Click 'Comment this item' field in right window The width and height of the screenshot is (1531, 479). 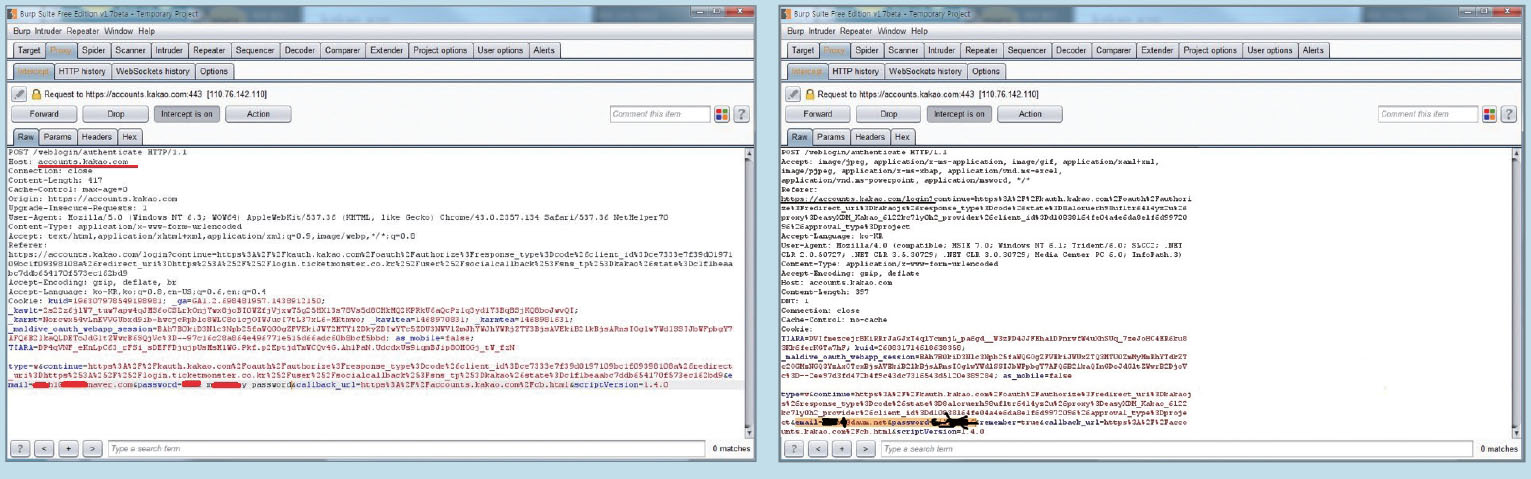pos(1428,114)
